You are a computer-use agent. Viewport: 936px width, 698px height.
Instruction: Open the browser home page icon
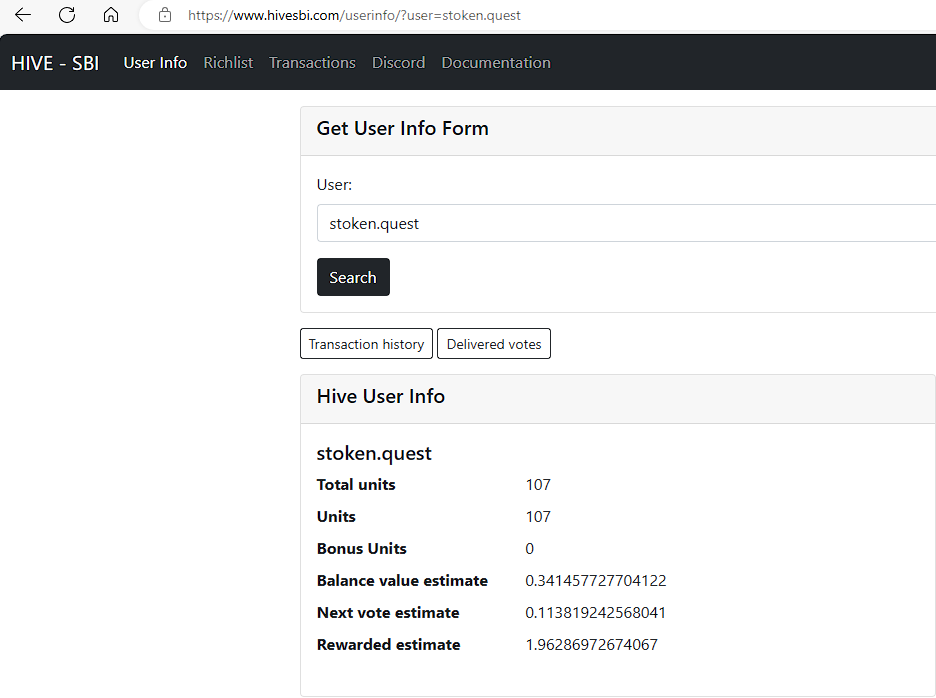click(111, 15)
